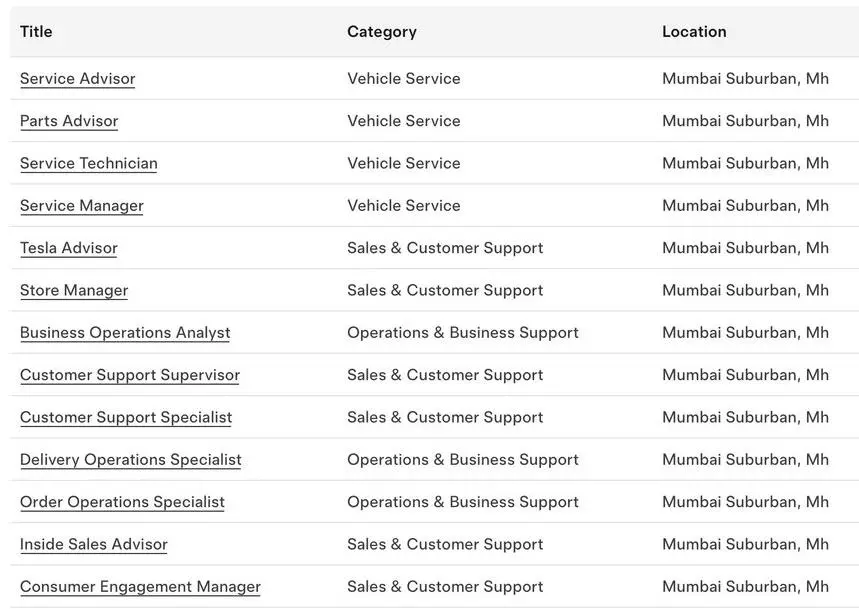Click the category cell for Business Operations Analyst

pos(463,333)
